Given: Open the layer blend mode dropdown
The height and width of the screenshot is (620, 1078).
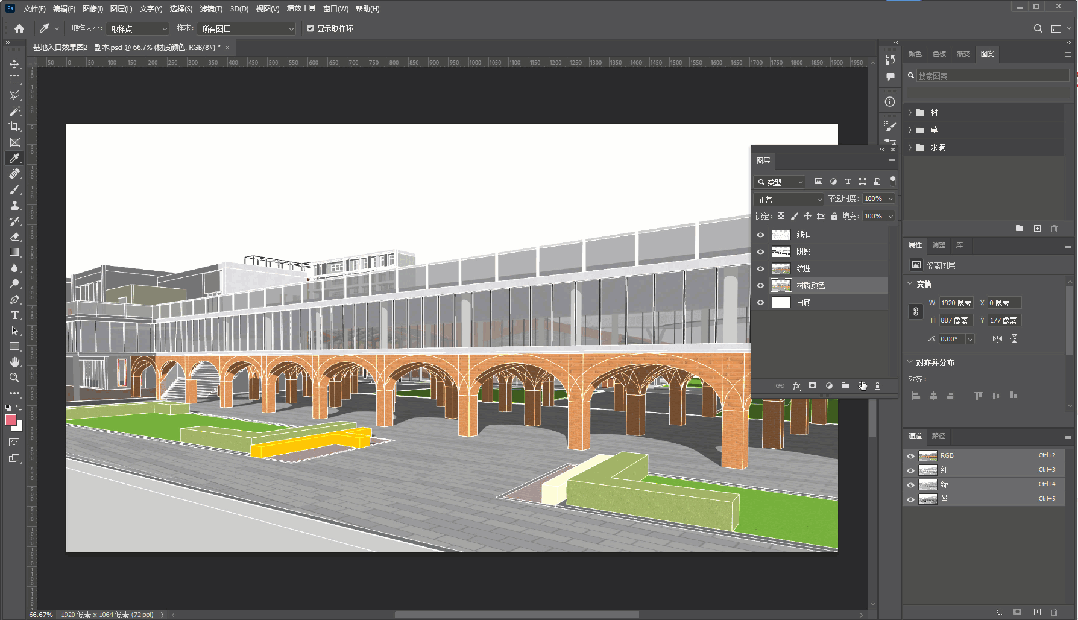Looking at the screenshot, I should click(x=789, y=199).
